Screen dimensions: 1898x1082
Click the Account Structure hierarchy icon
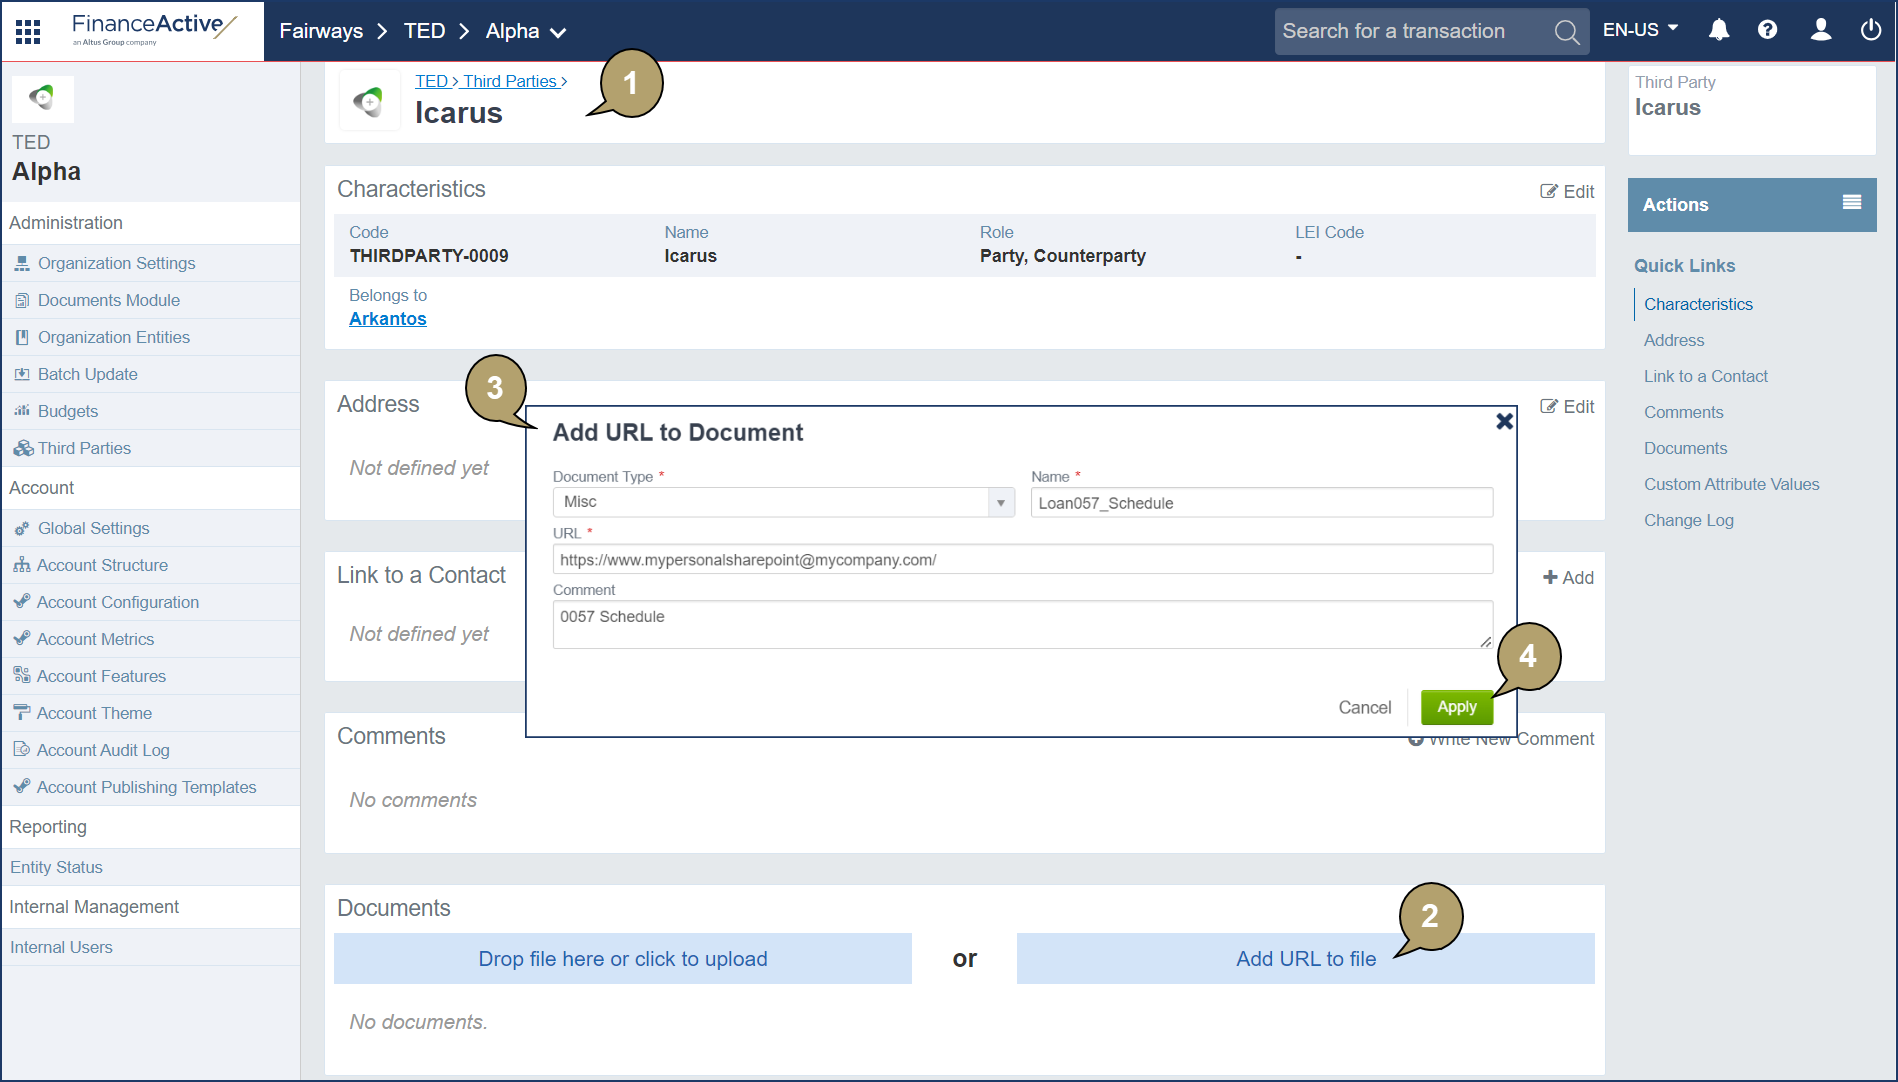click(22, 565)
